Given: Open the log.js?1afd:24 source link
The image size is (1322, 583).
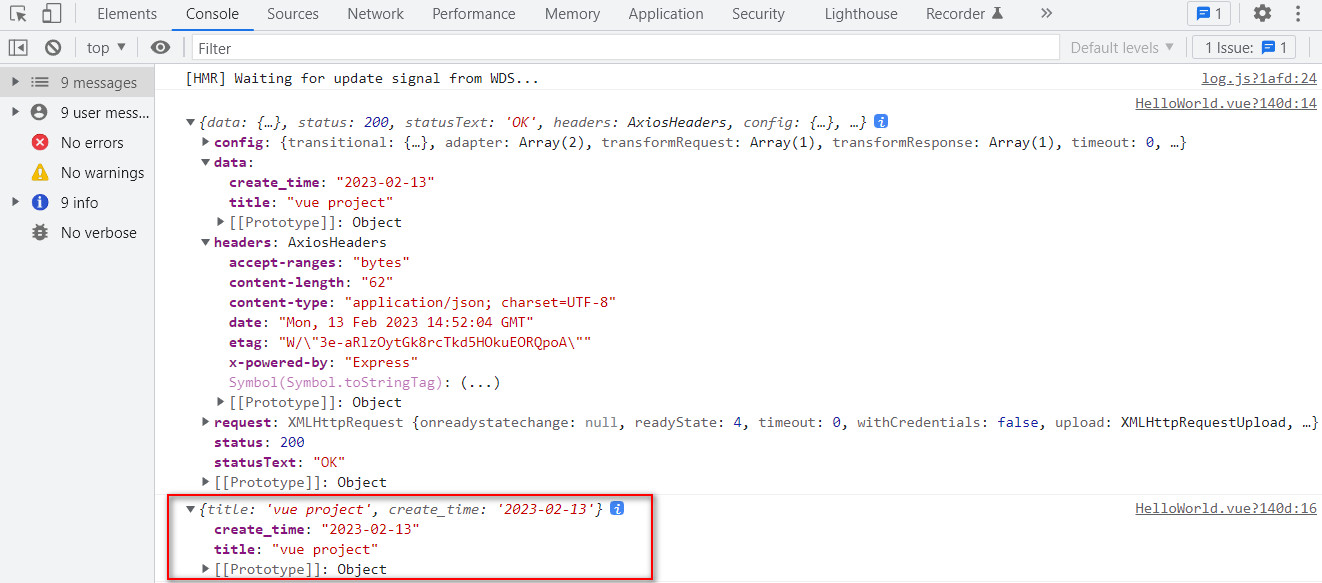Looking at the screenshot, I should (1258, 78).
